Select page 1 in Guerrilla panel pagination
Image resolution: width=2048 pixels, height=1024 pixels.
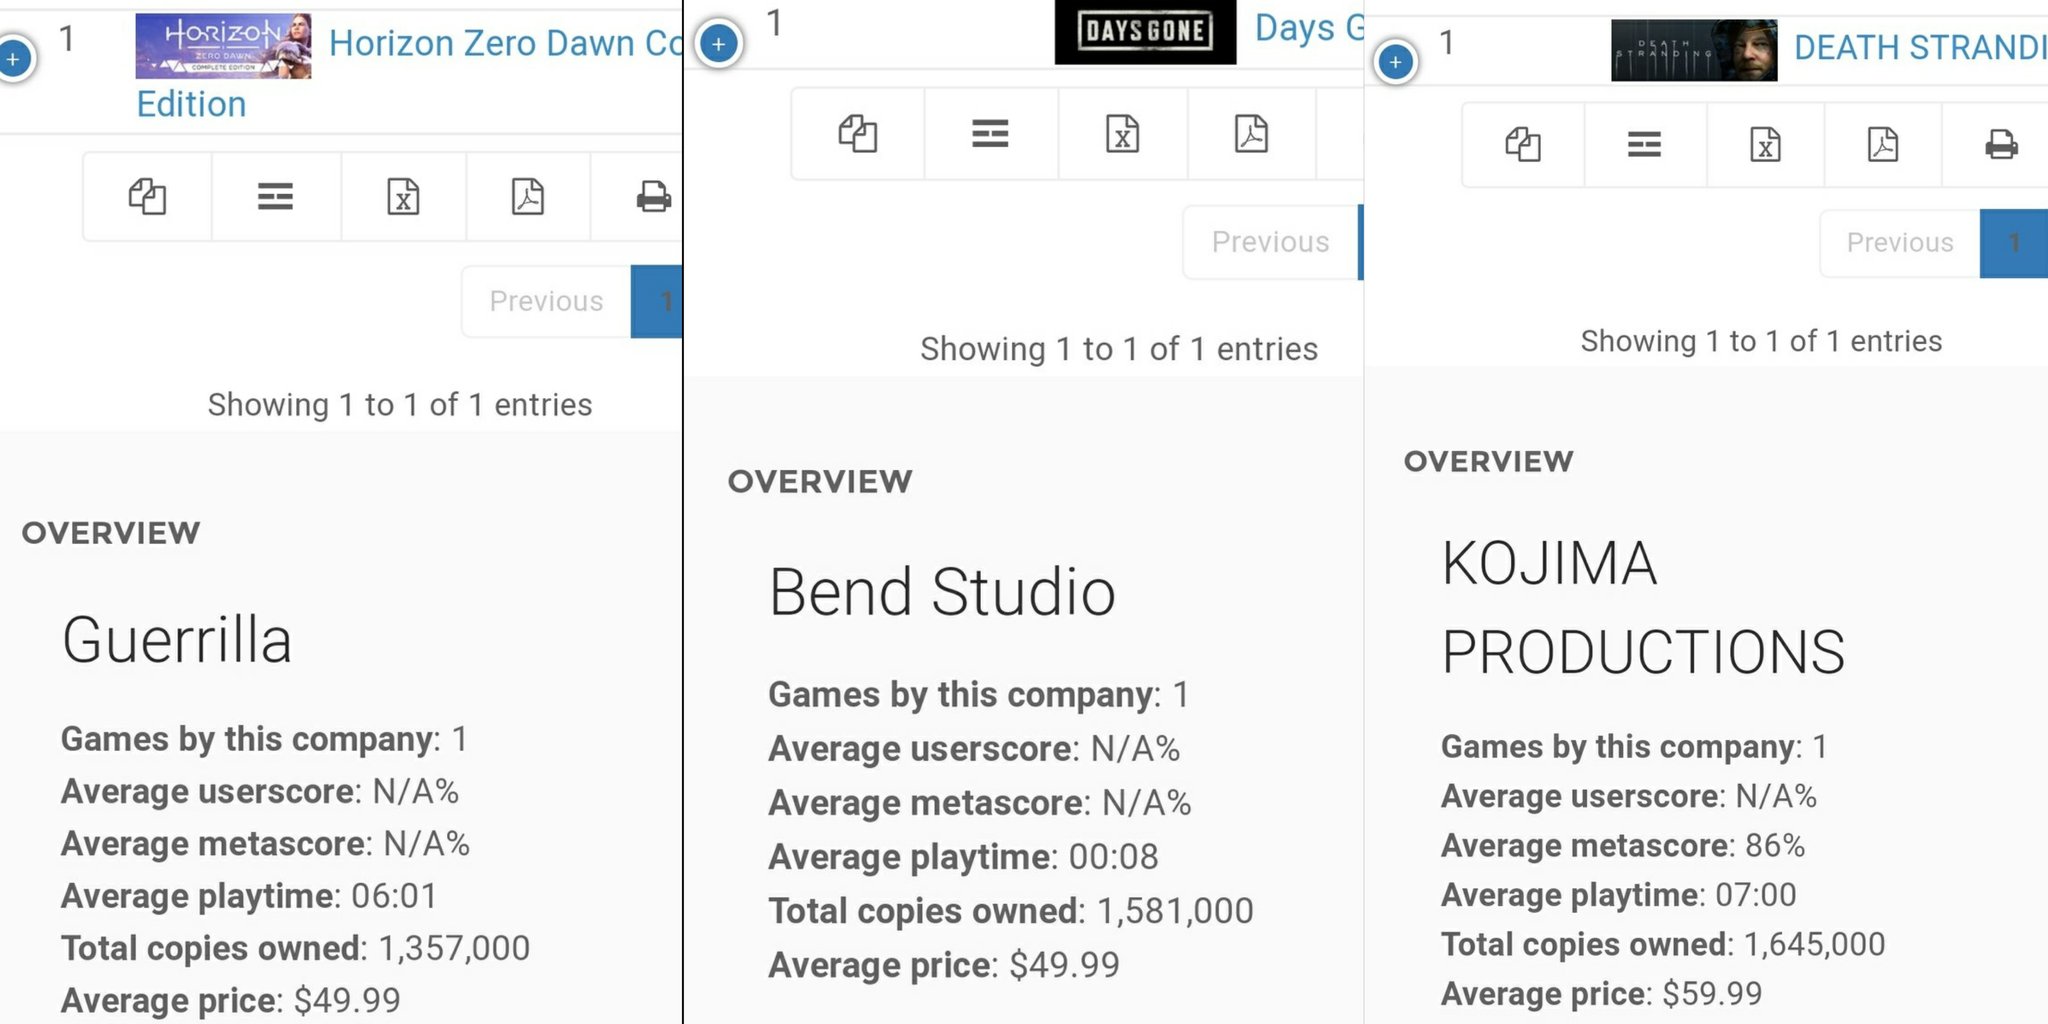click(x=657, y=301)
